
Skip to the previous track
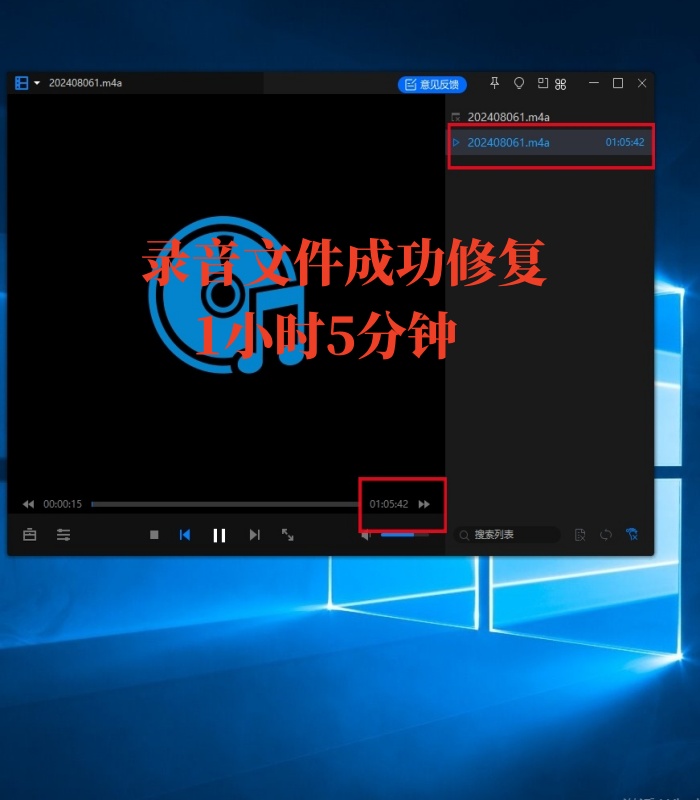tap(185, 535)
